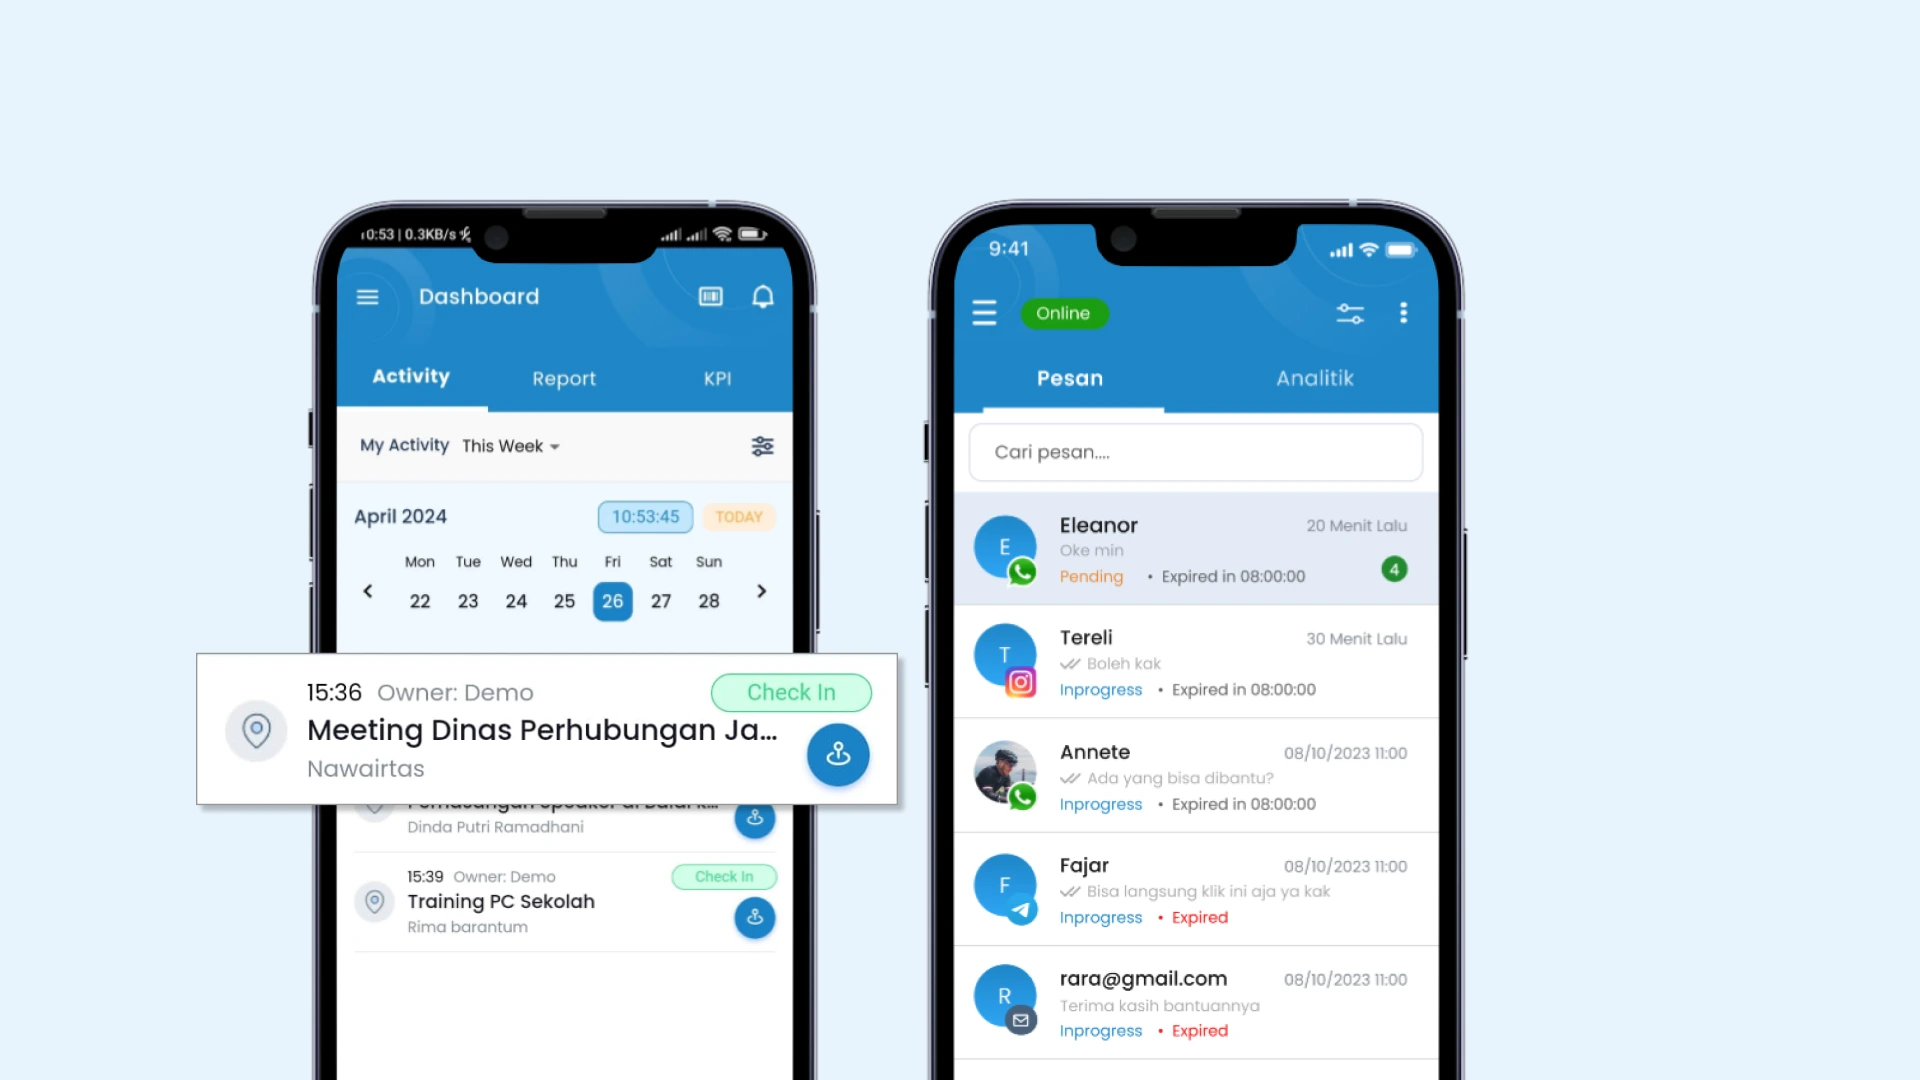Viewport: 1920px width, 1080px height.
Task: Select the Analitik tab on Pesan screen
Action: 1313,378
